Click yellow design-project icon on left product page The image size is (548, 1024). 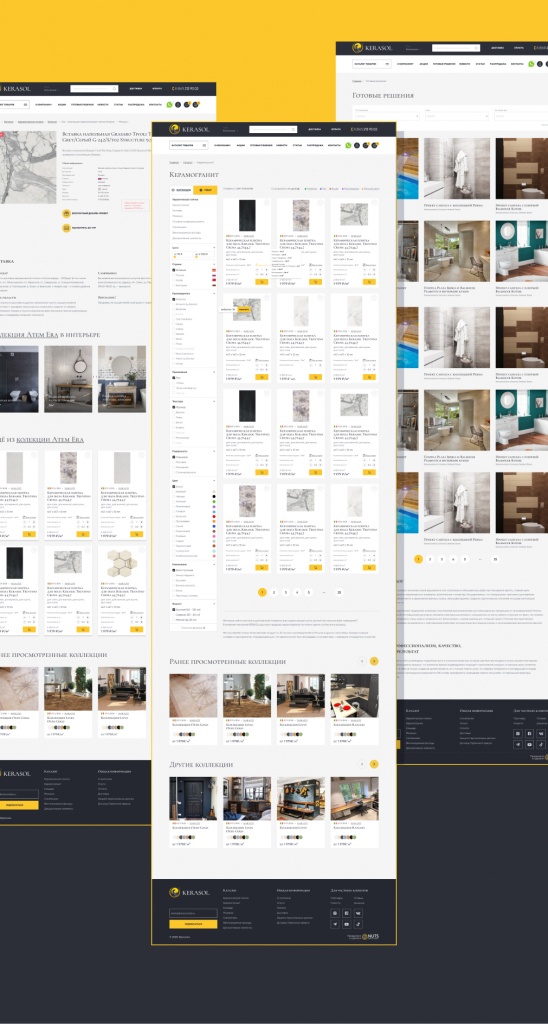point(66,214)
